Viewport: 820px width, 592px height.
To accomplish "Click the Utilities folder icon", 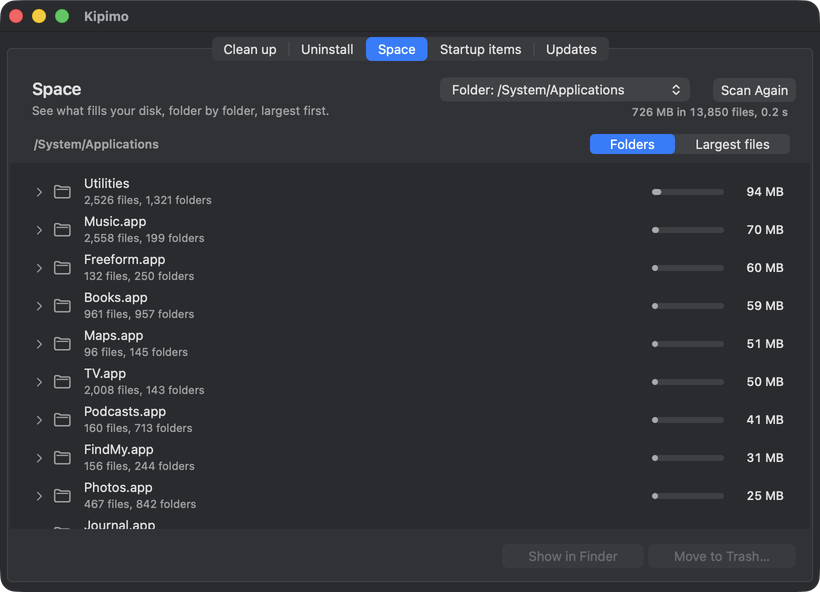I will click(62, 192).
